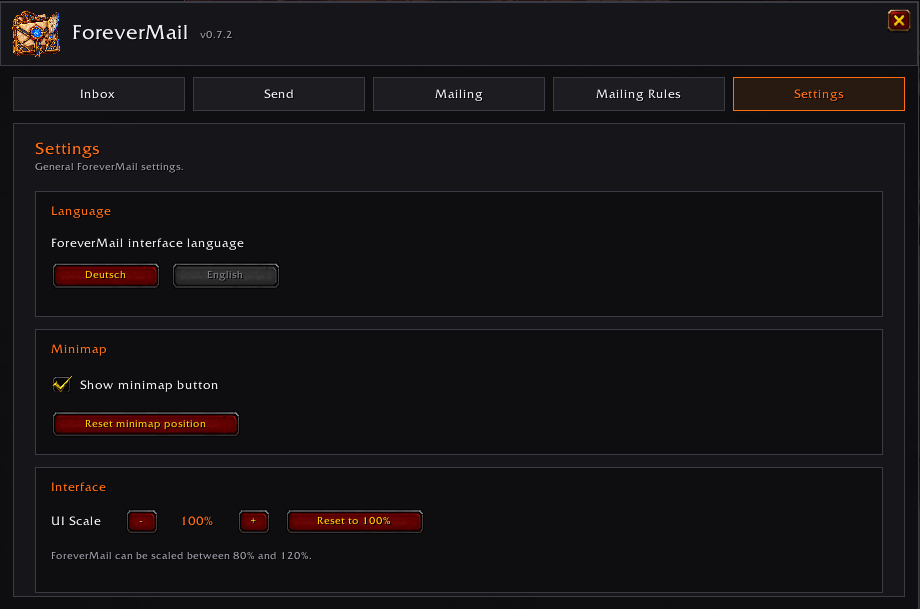
Task: Open the Send tab
Action: coord(279,94)
